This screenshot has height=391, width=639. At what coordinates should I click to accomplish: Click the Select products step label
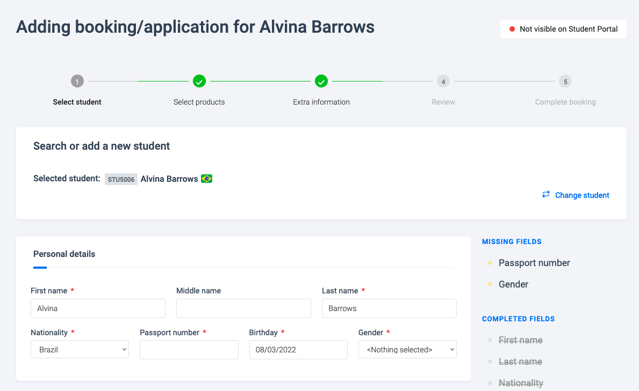coord(199,102)
